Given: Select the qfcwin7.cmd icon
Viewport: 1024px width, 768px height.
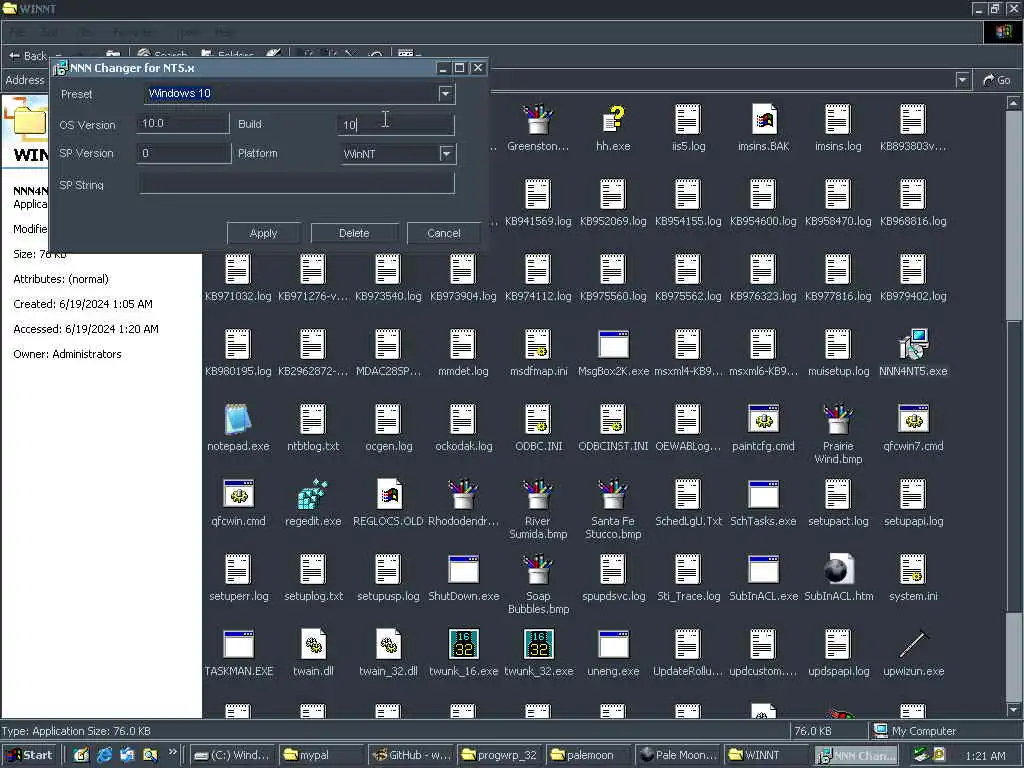Looking at the screenshot, I should 913,419.
